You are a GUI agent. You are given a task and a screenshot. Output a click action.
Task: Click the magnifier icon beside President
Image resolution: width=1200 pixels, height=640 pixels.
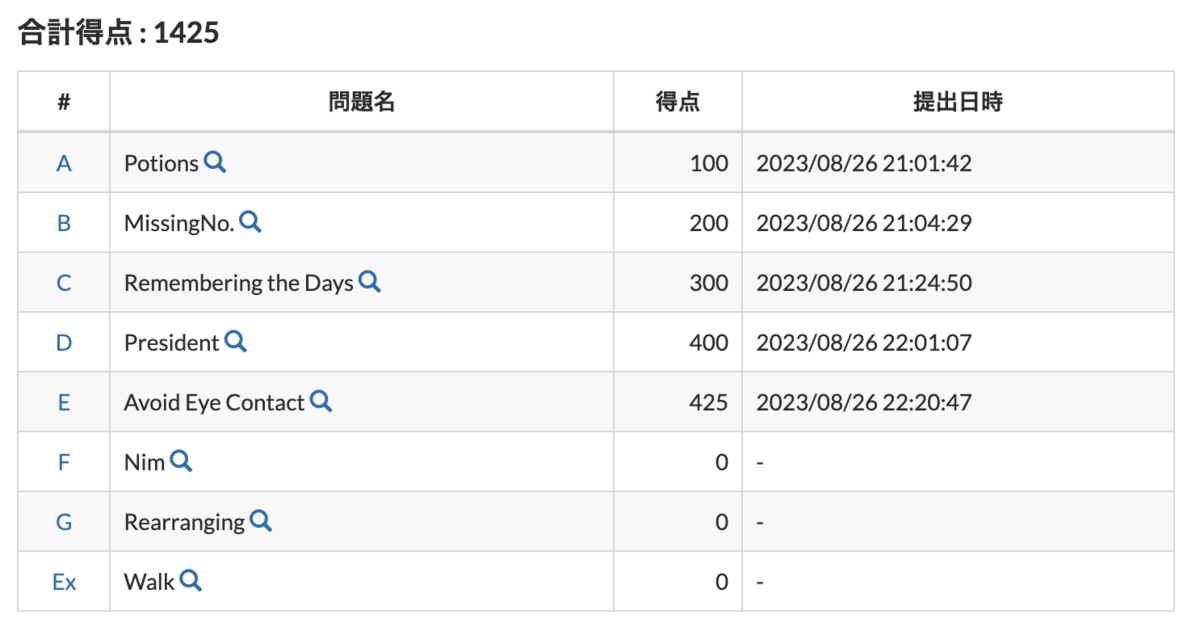(x=236, y=342)
